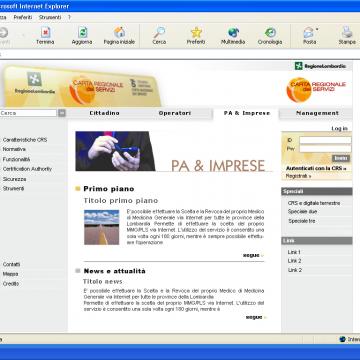Click the Termina stop icon
The height and width of the screenshot is (360, 360).
tap(45, 33)
